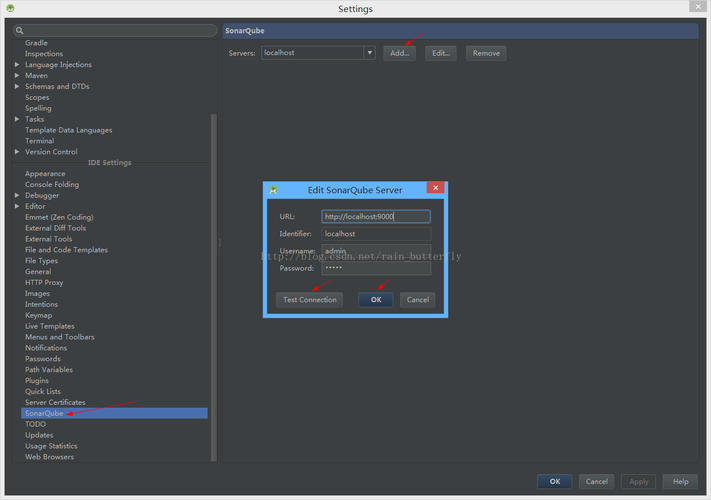Viewport: 711px width, 500px height.
Task: Click the settings search box
Action: [115, 30]
